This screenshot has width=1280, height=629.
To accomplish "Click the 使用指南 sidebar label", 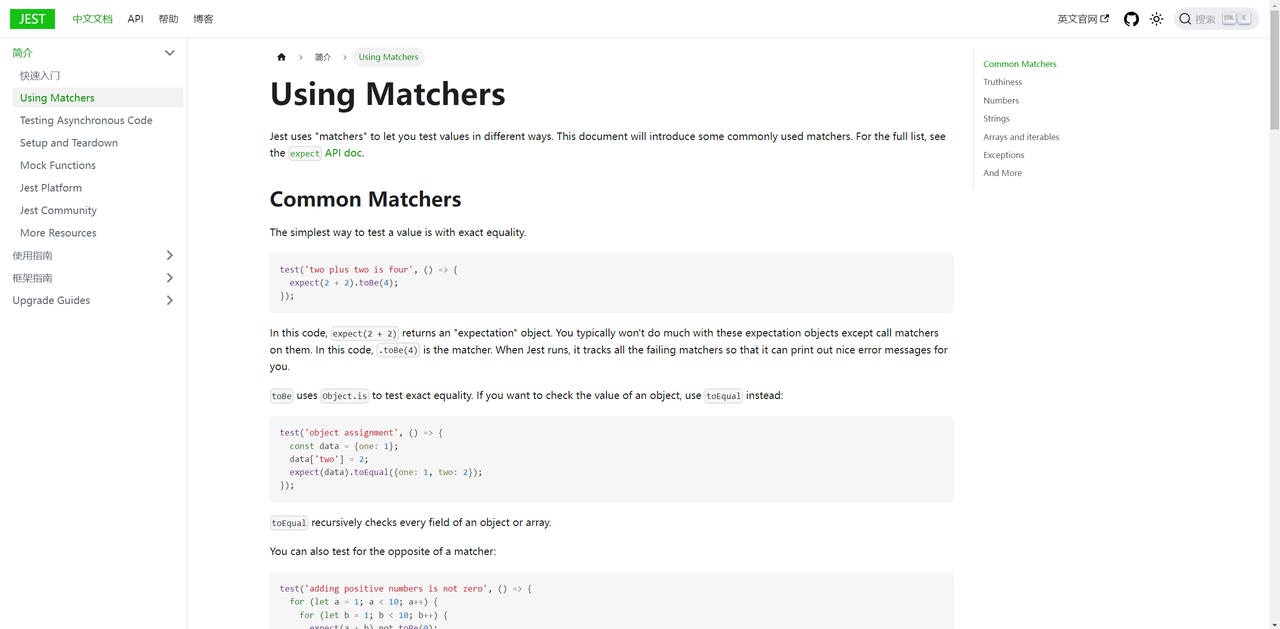I will 32,256.
